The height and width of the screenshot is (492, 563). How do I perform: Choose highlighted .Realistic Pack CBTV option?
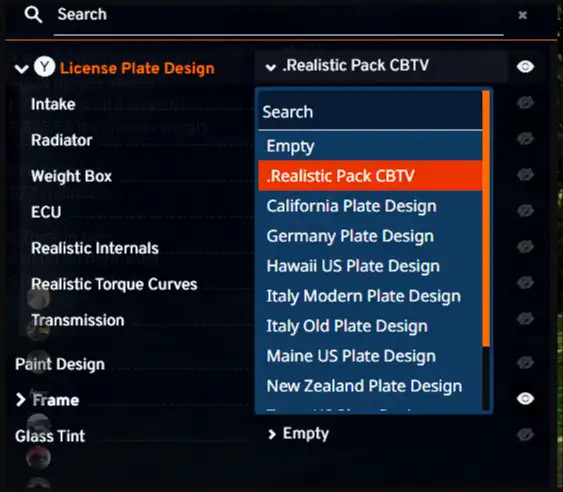[370, 176]
